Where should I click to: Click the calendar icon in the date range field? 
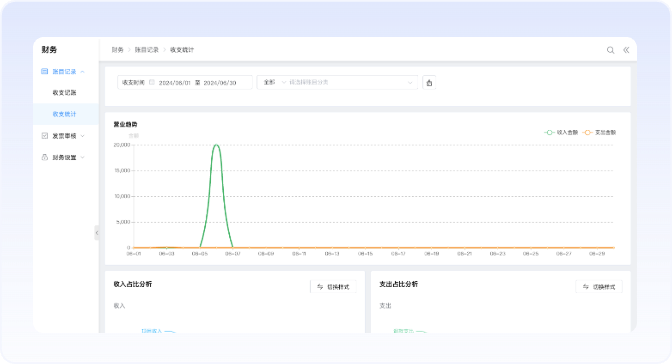(152, 82)
